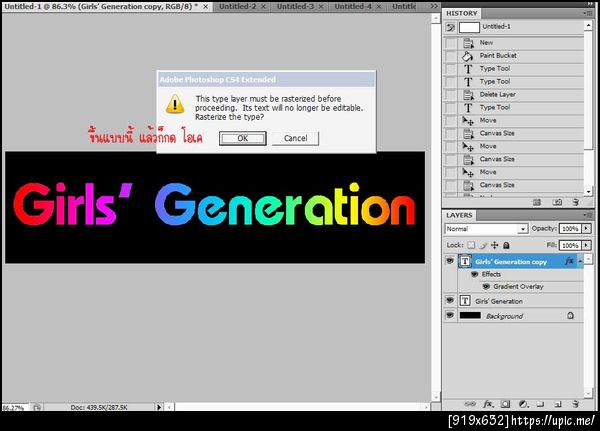Select the Girls' Generation text layer

pos(521,301)
